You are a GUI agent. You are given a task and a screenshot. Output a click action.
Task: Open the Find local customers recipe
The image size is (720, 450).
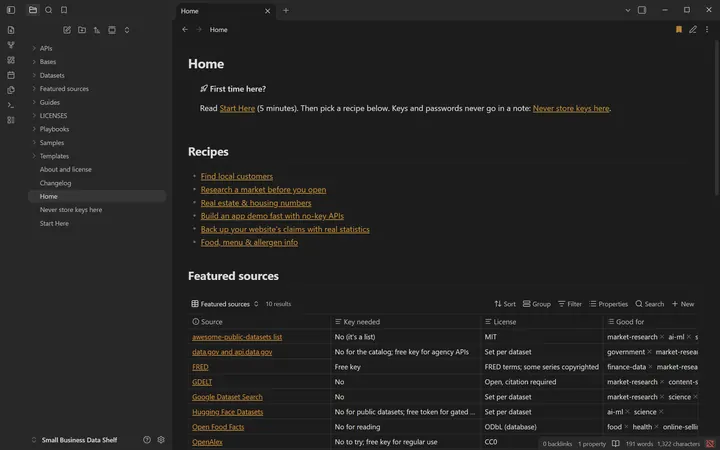[x=236, y=176]
